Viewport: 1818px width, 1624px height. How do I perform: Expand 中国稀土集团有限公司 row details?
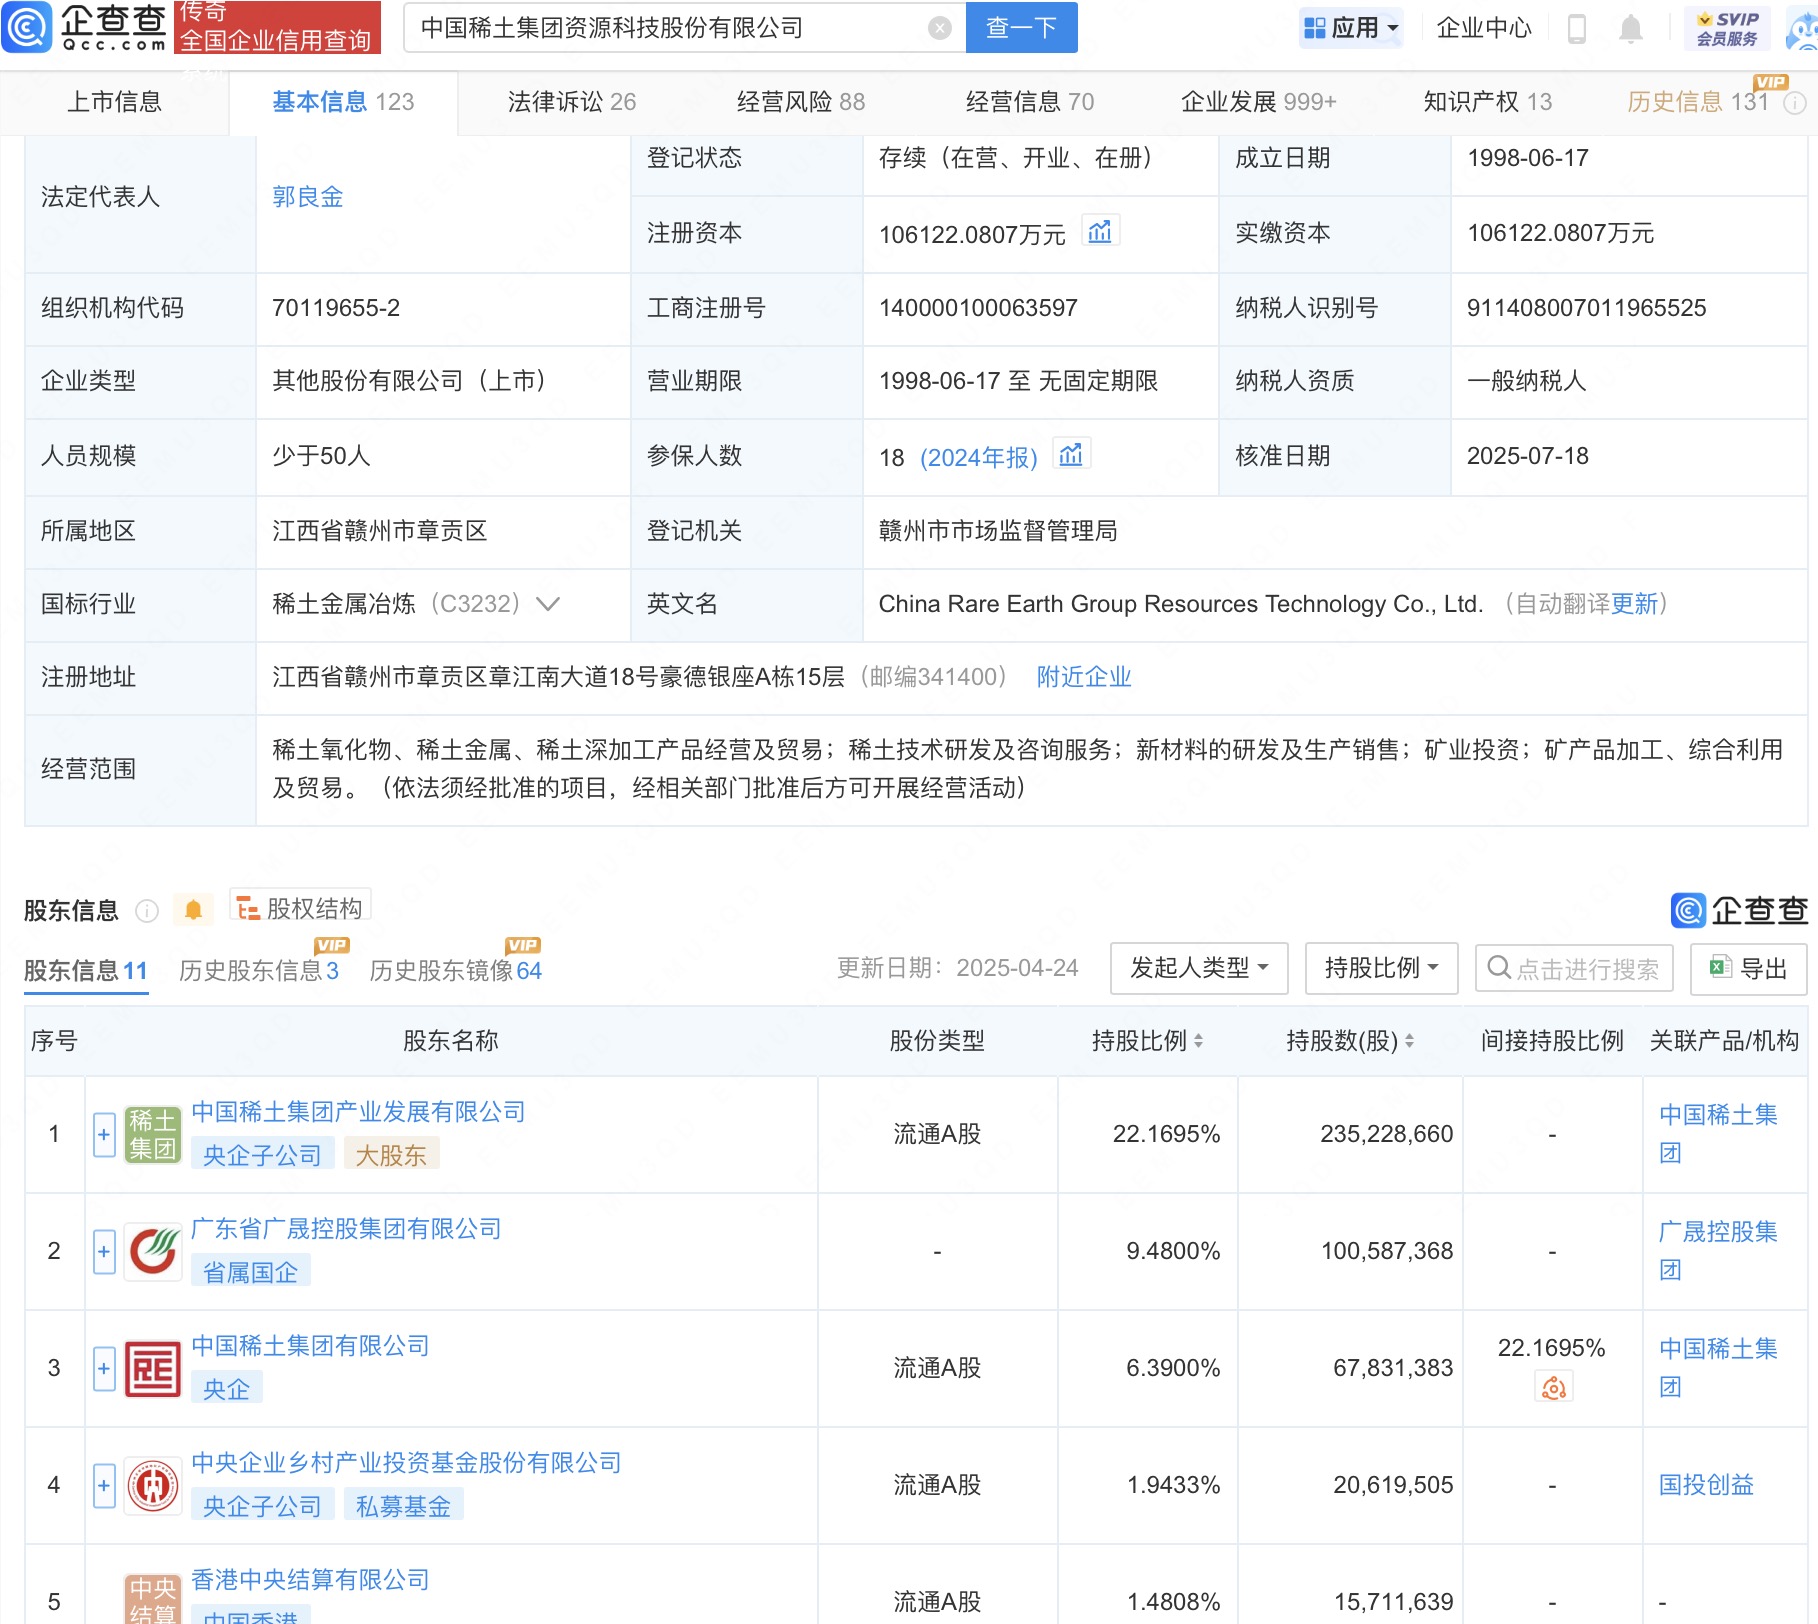[104, 1369]
